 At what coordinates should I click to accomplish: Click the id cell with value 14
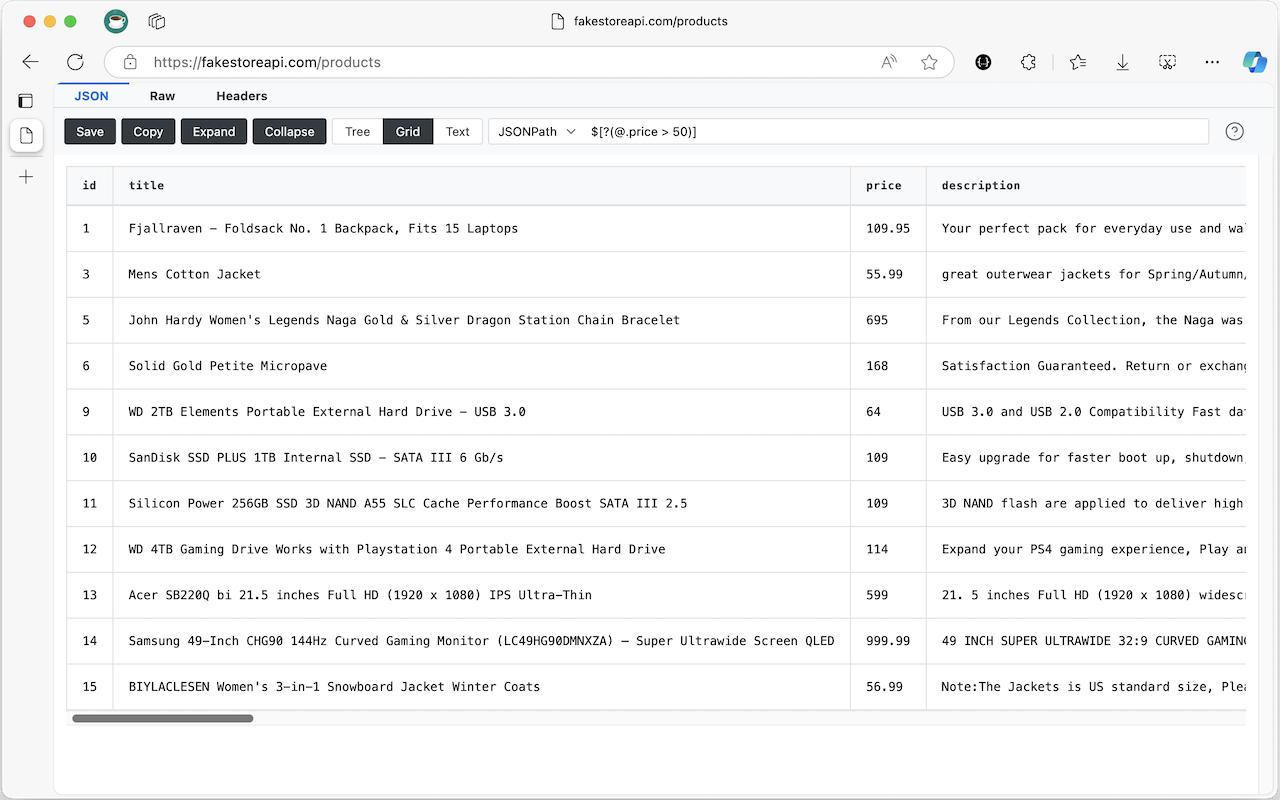point(90,641)
